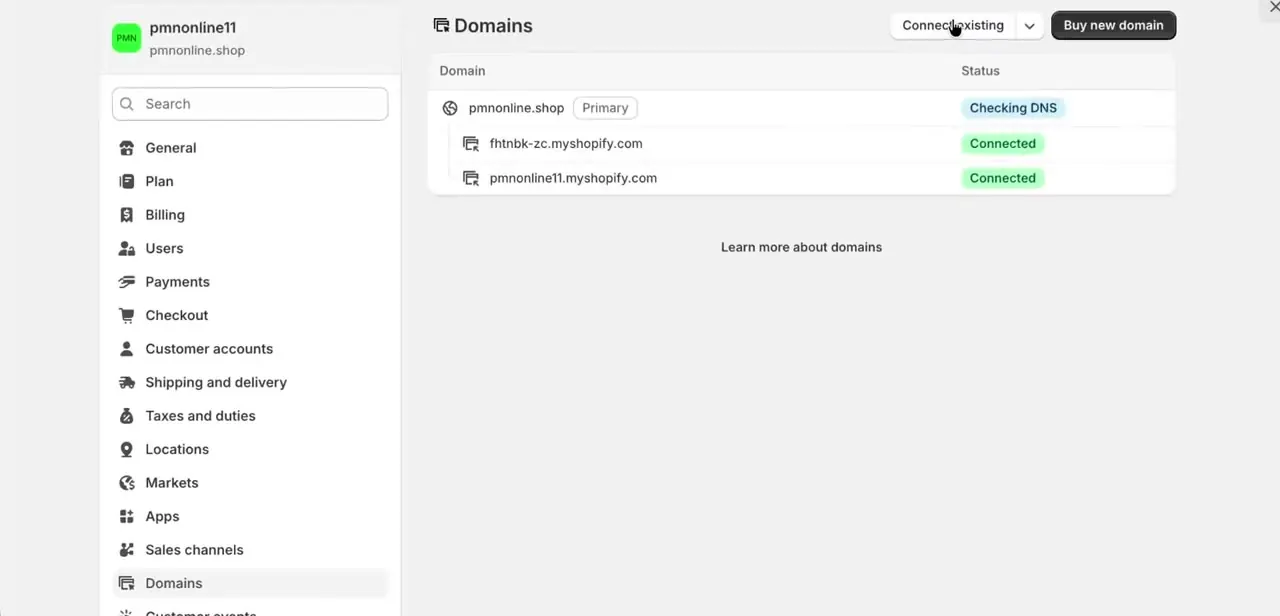Click the Sales channels icon

coord(127,550)
